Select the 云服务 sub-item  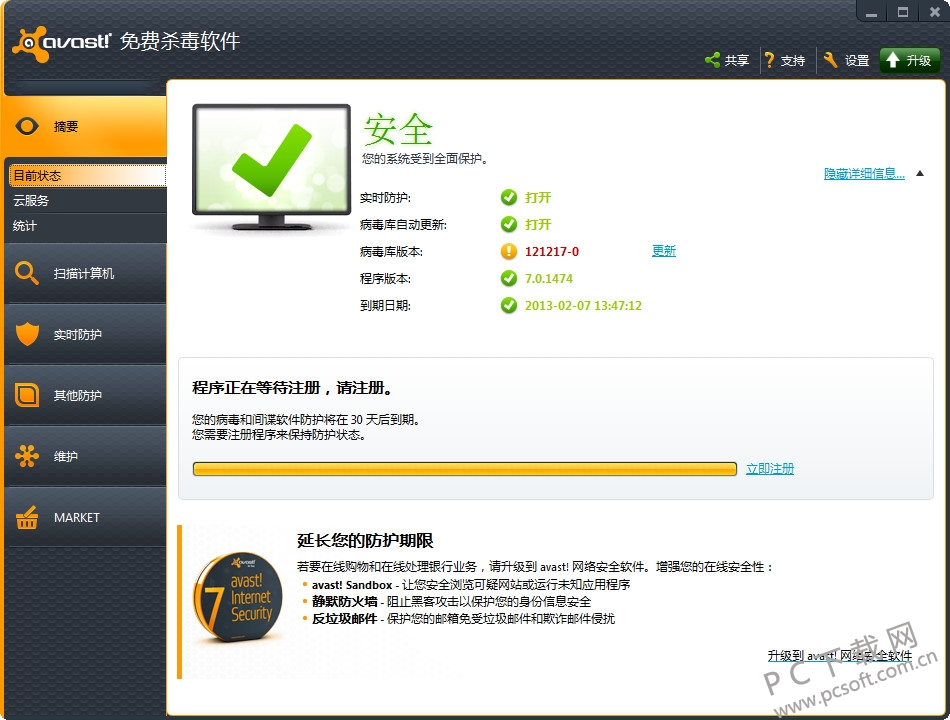pyautogui.click(x=85, y=201)
